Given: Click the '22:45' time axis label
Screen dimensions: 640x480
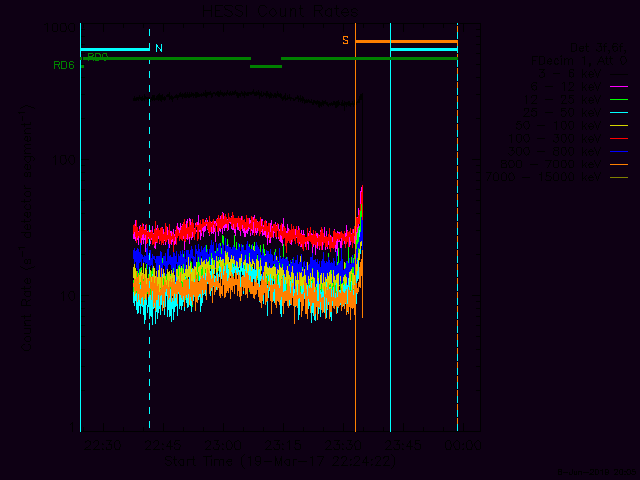Looking at the screenshot, I should coord(163,445).
